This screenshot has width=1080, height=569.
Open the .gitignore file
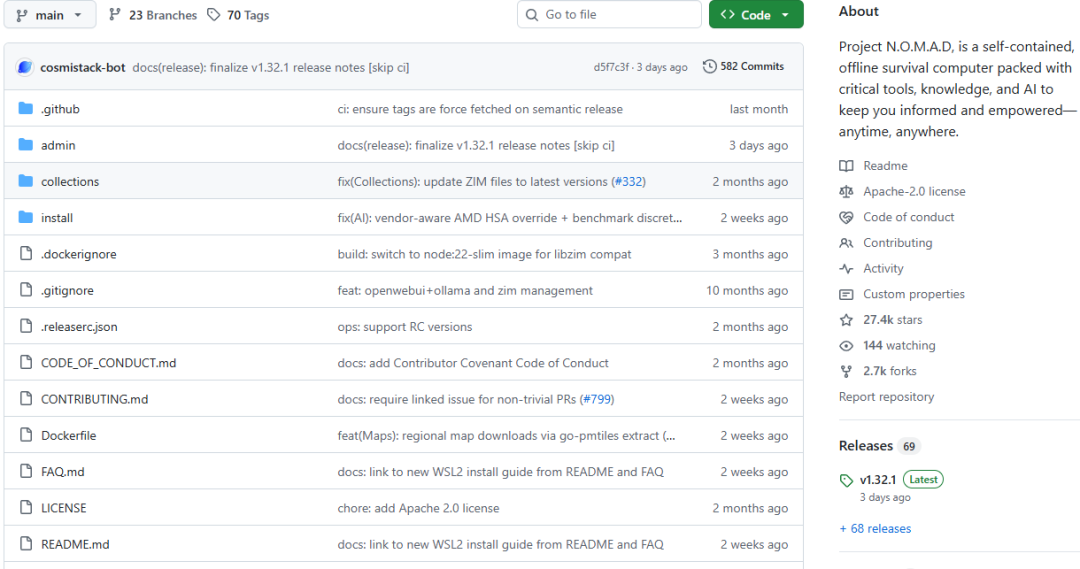tap(67, 291)
